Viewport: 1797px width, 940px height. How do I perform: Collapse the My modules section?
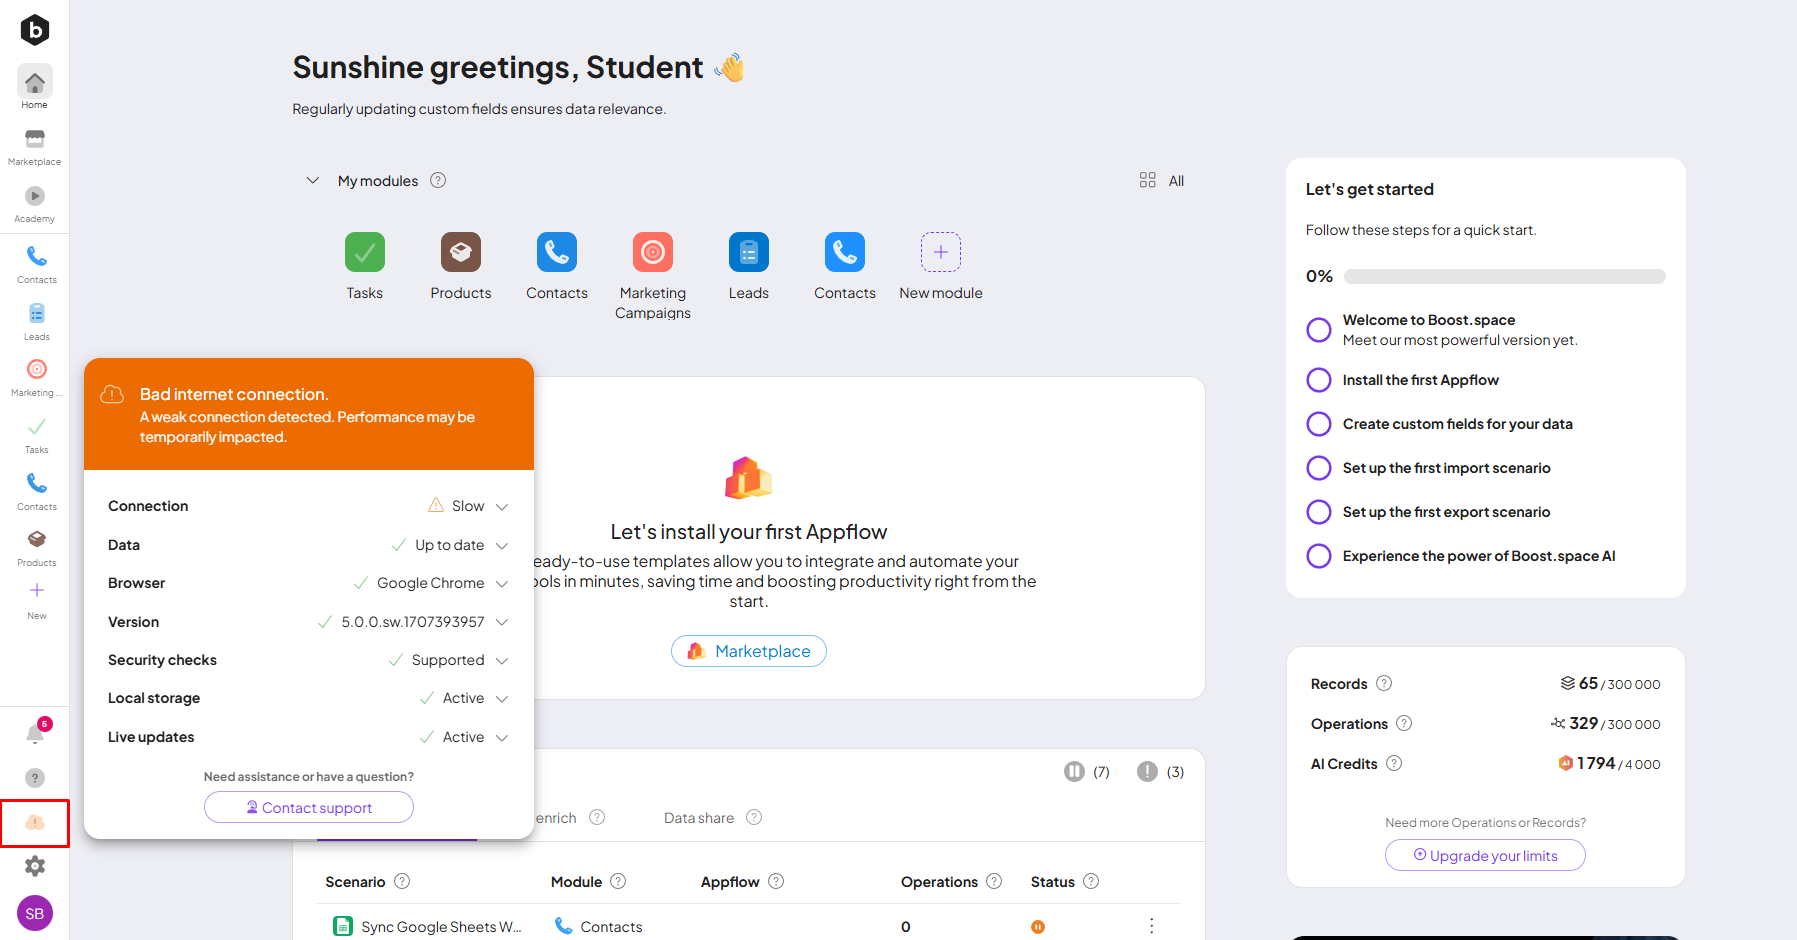313,181
